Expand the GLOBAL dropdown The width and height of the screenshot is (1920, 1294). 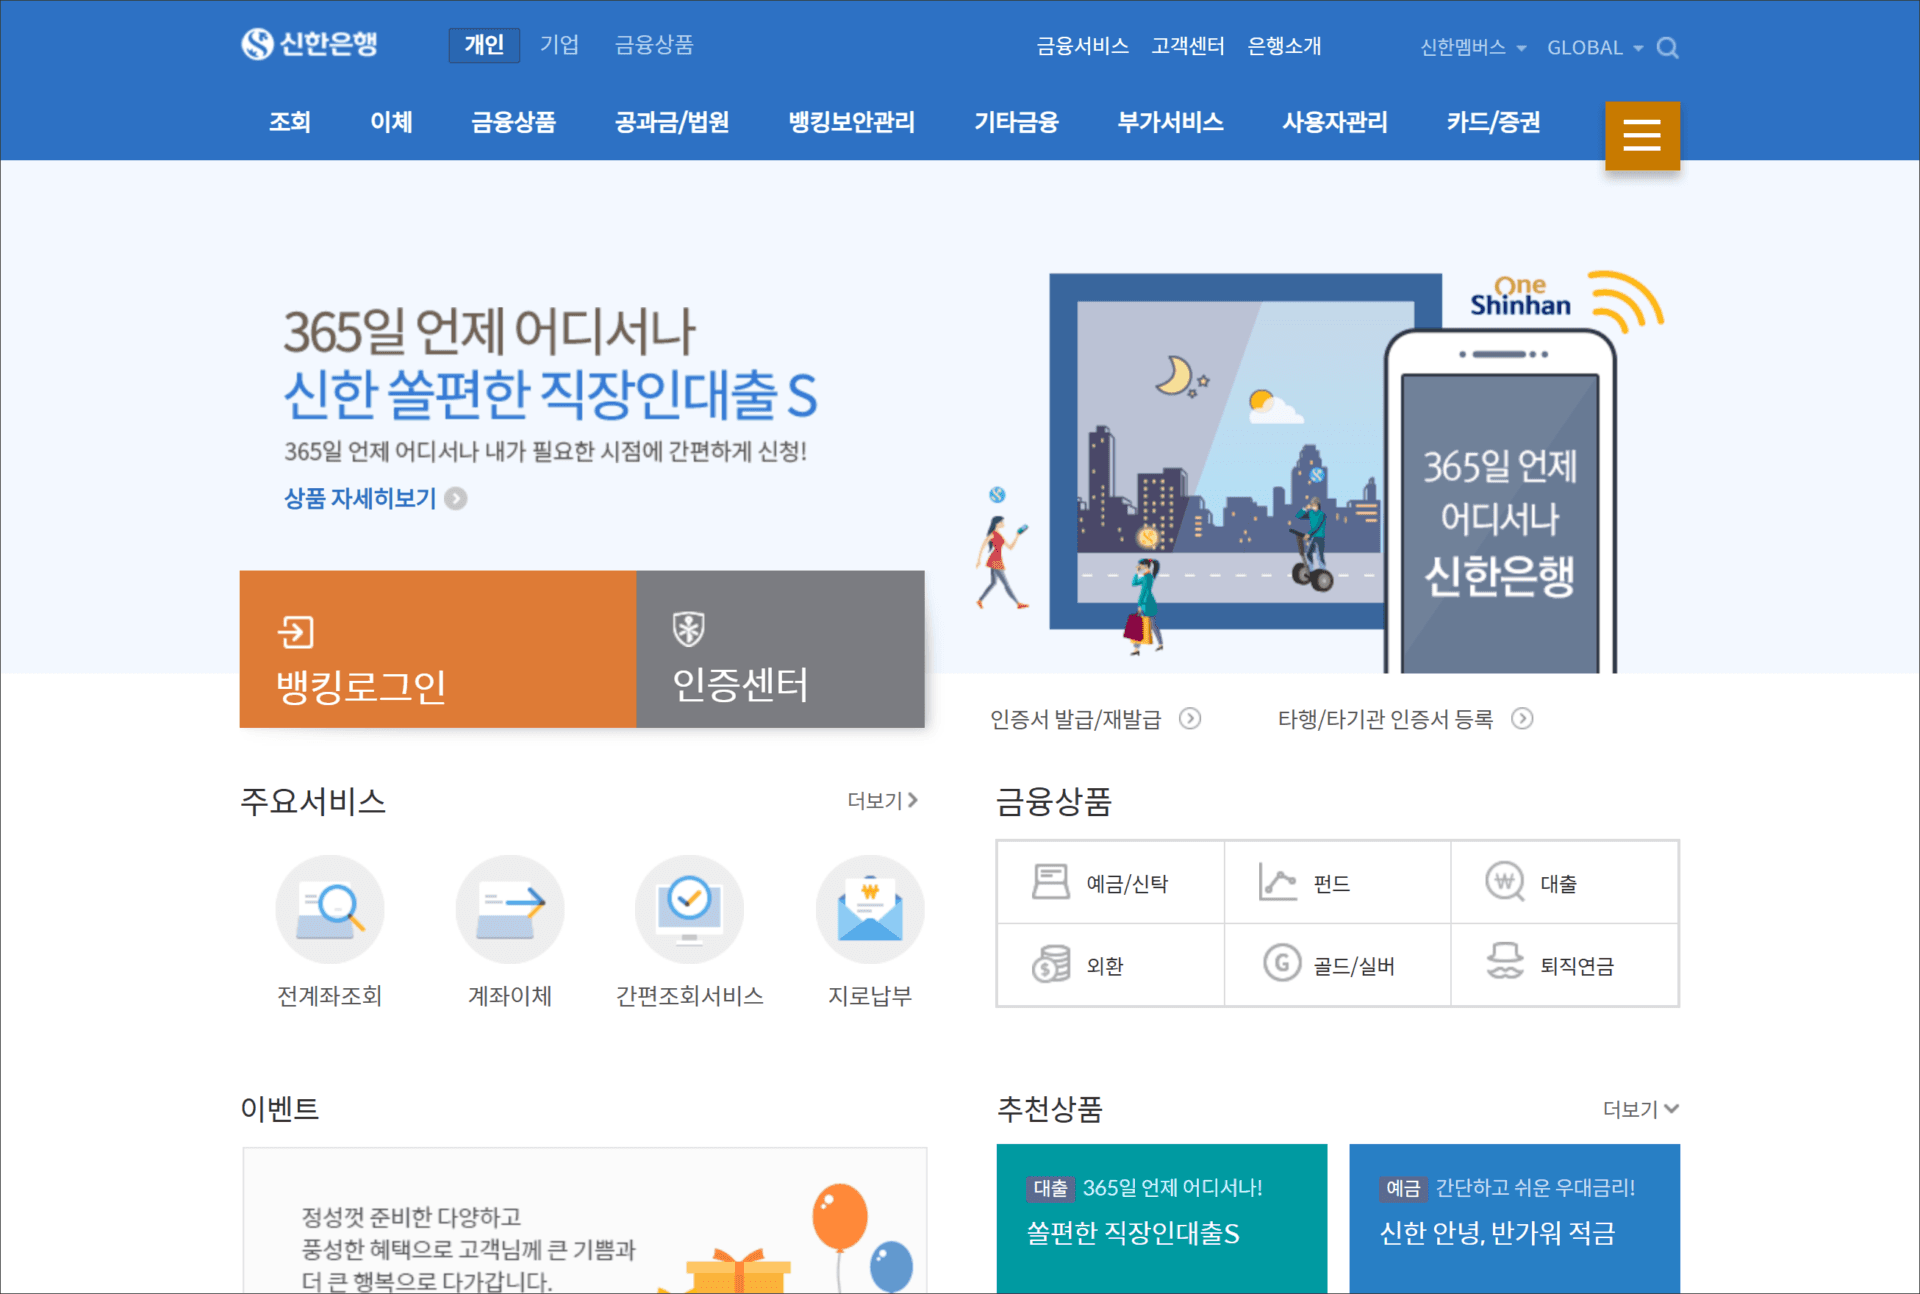[1595, 47]
